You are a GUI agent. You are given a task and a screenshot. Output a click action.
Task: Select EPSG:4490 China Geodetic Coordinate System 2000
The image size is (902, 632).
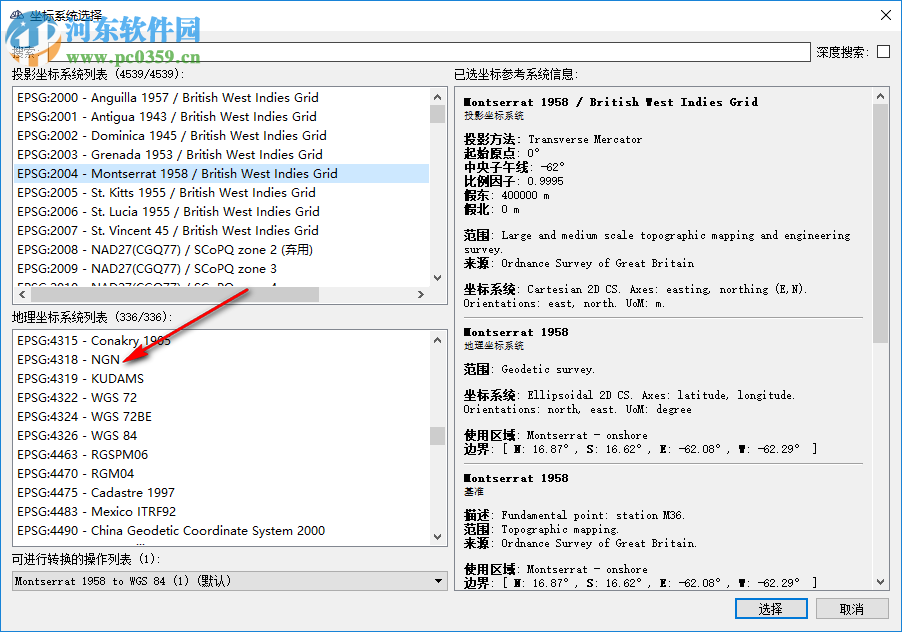click(x=221, y=530)
